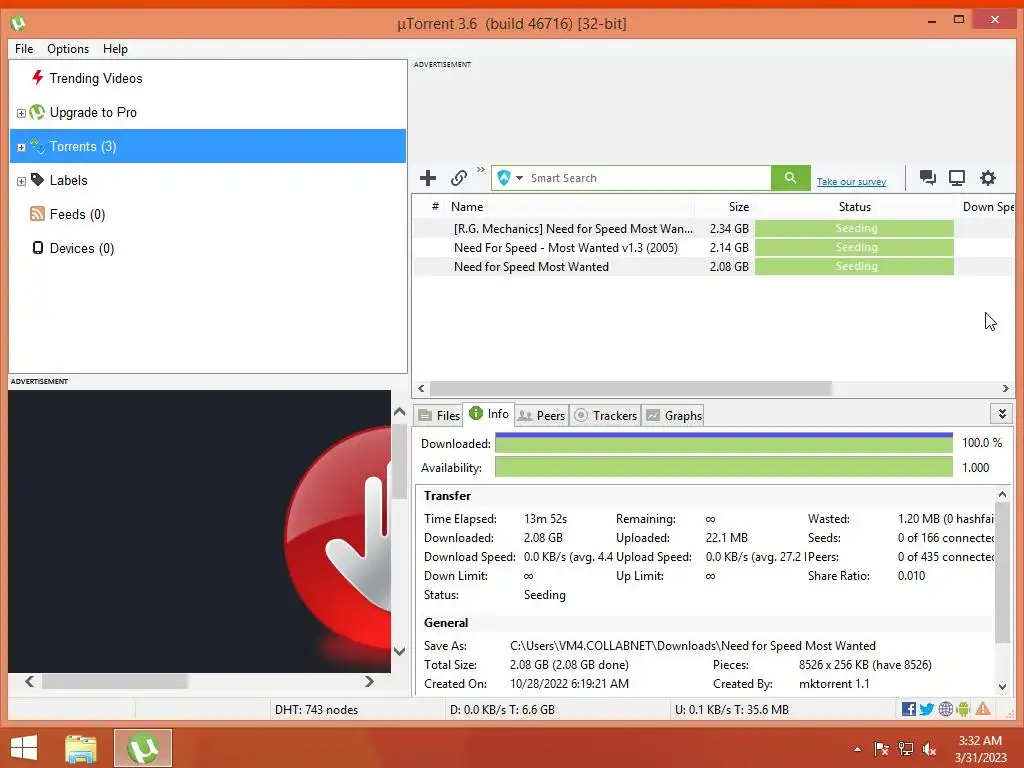Open the search provider dropdown arrow
The image size is (1024, 768).
click(x=520, y=178)
